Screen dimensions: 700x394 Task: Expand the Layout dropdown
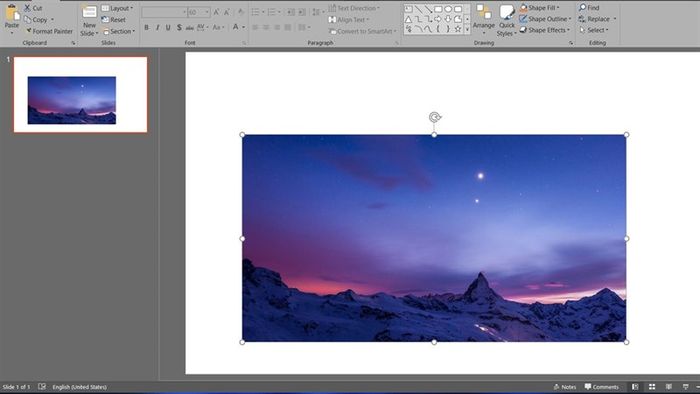point(117,8)
